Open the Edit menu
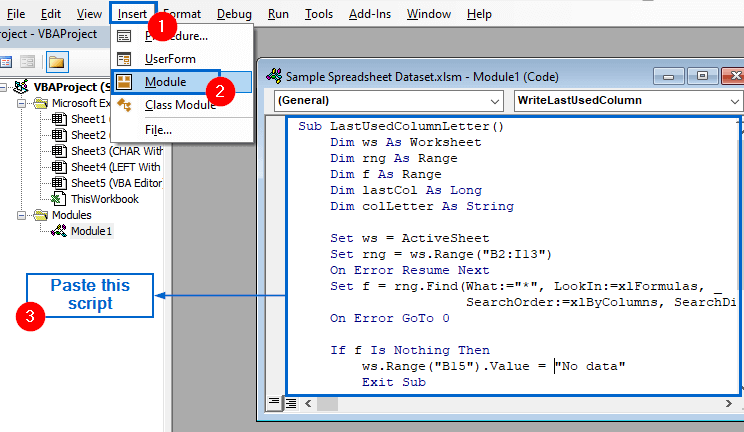Screen dimensions: 744x432 point(50,14)
